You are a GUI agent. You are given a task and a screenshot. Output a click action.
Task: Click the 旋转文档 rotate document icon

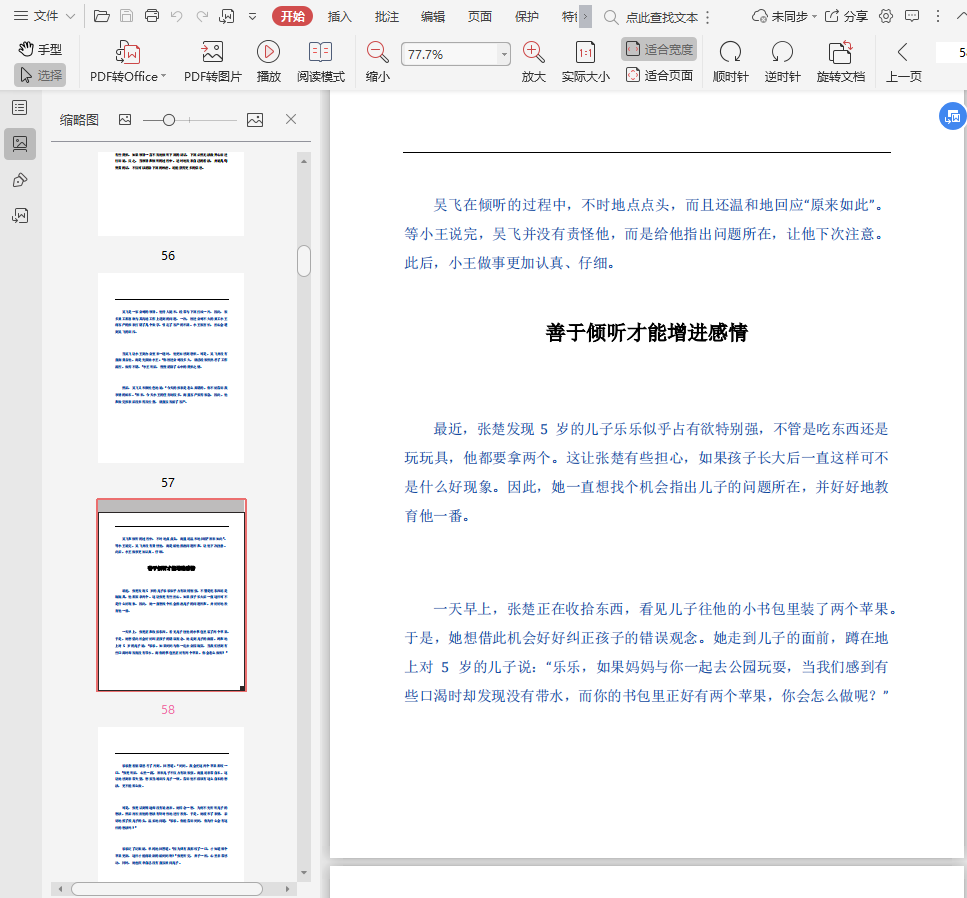[x=840, y=53]
